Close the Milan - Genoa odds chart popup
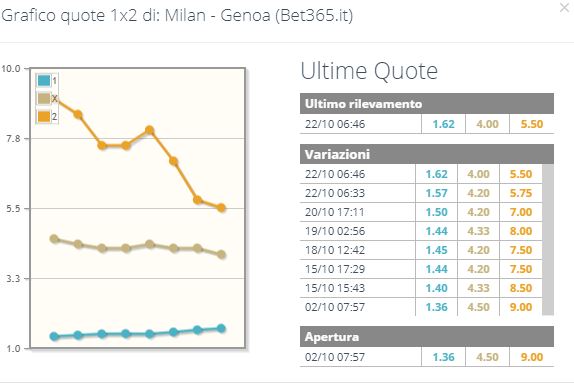This screenshot has width=574, height=388. [x=564, y=8]
